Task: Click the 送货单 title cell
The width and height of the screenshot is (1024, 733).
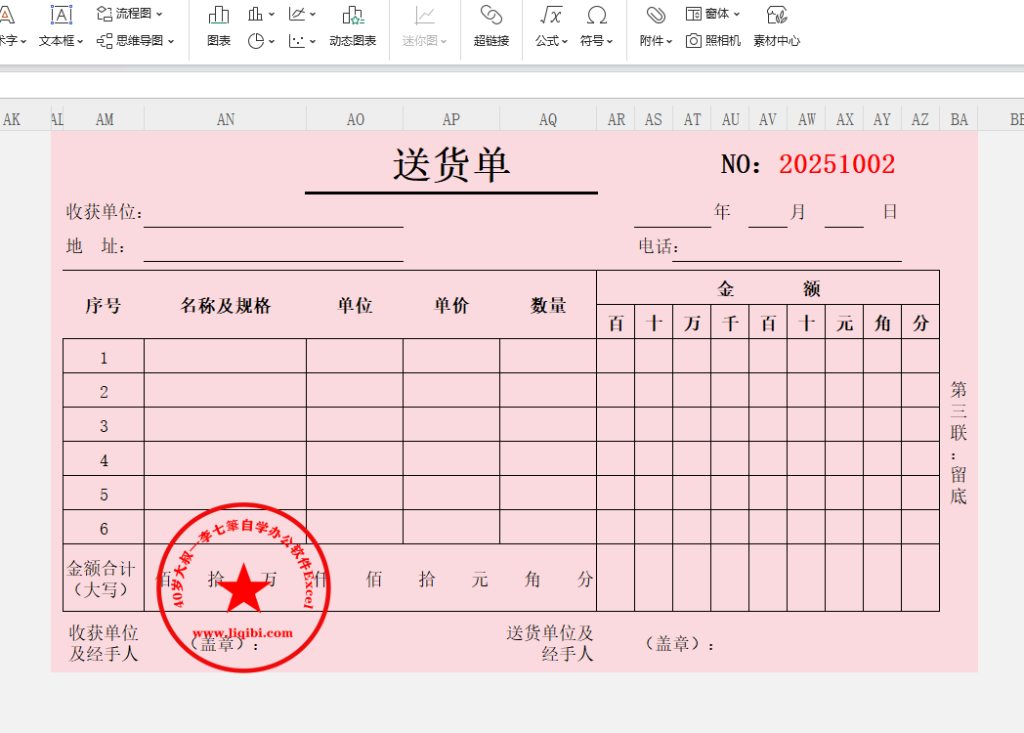Action: point(451,165)
